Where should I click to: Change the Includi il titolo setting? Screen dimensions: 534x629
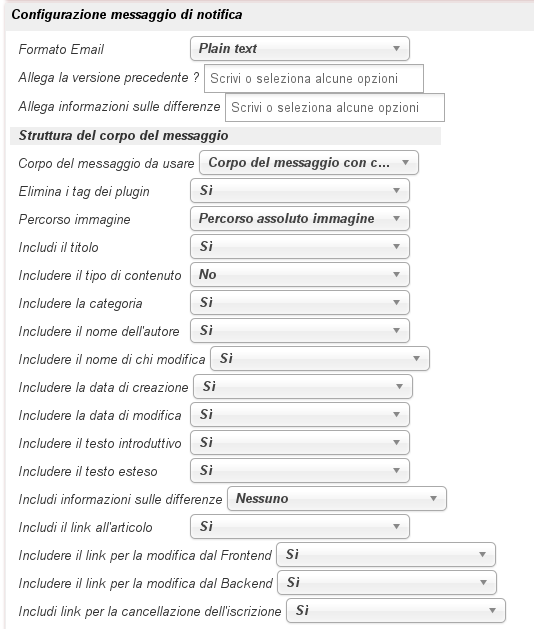pos(300,246)
